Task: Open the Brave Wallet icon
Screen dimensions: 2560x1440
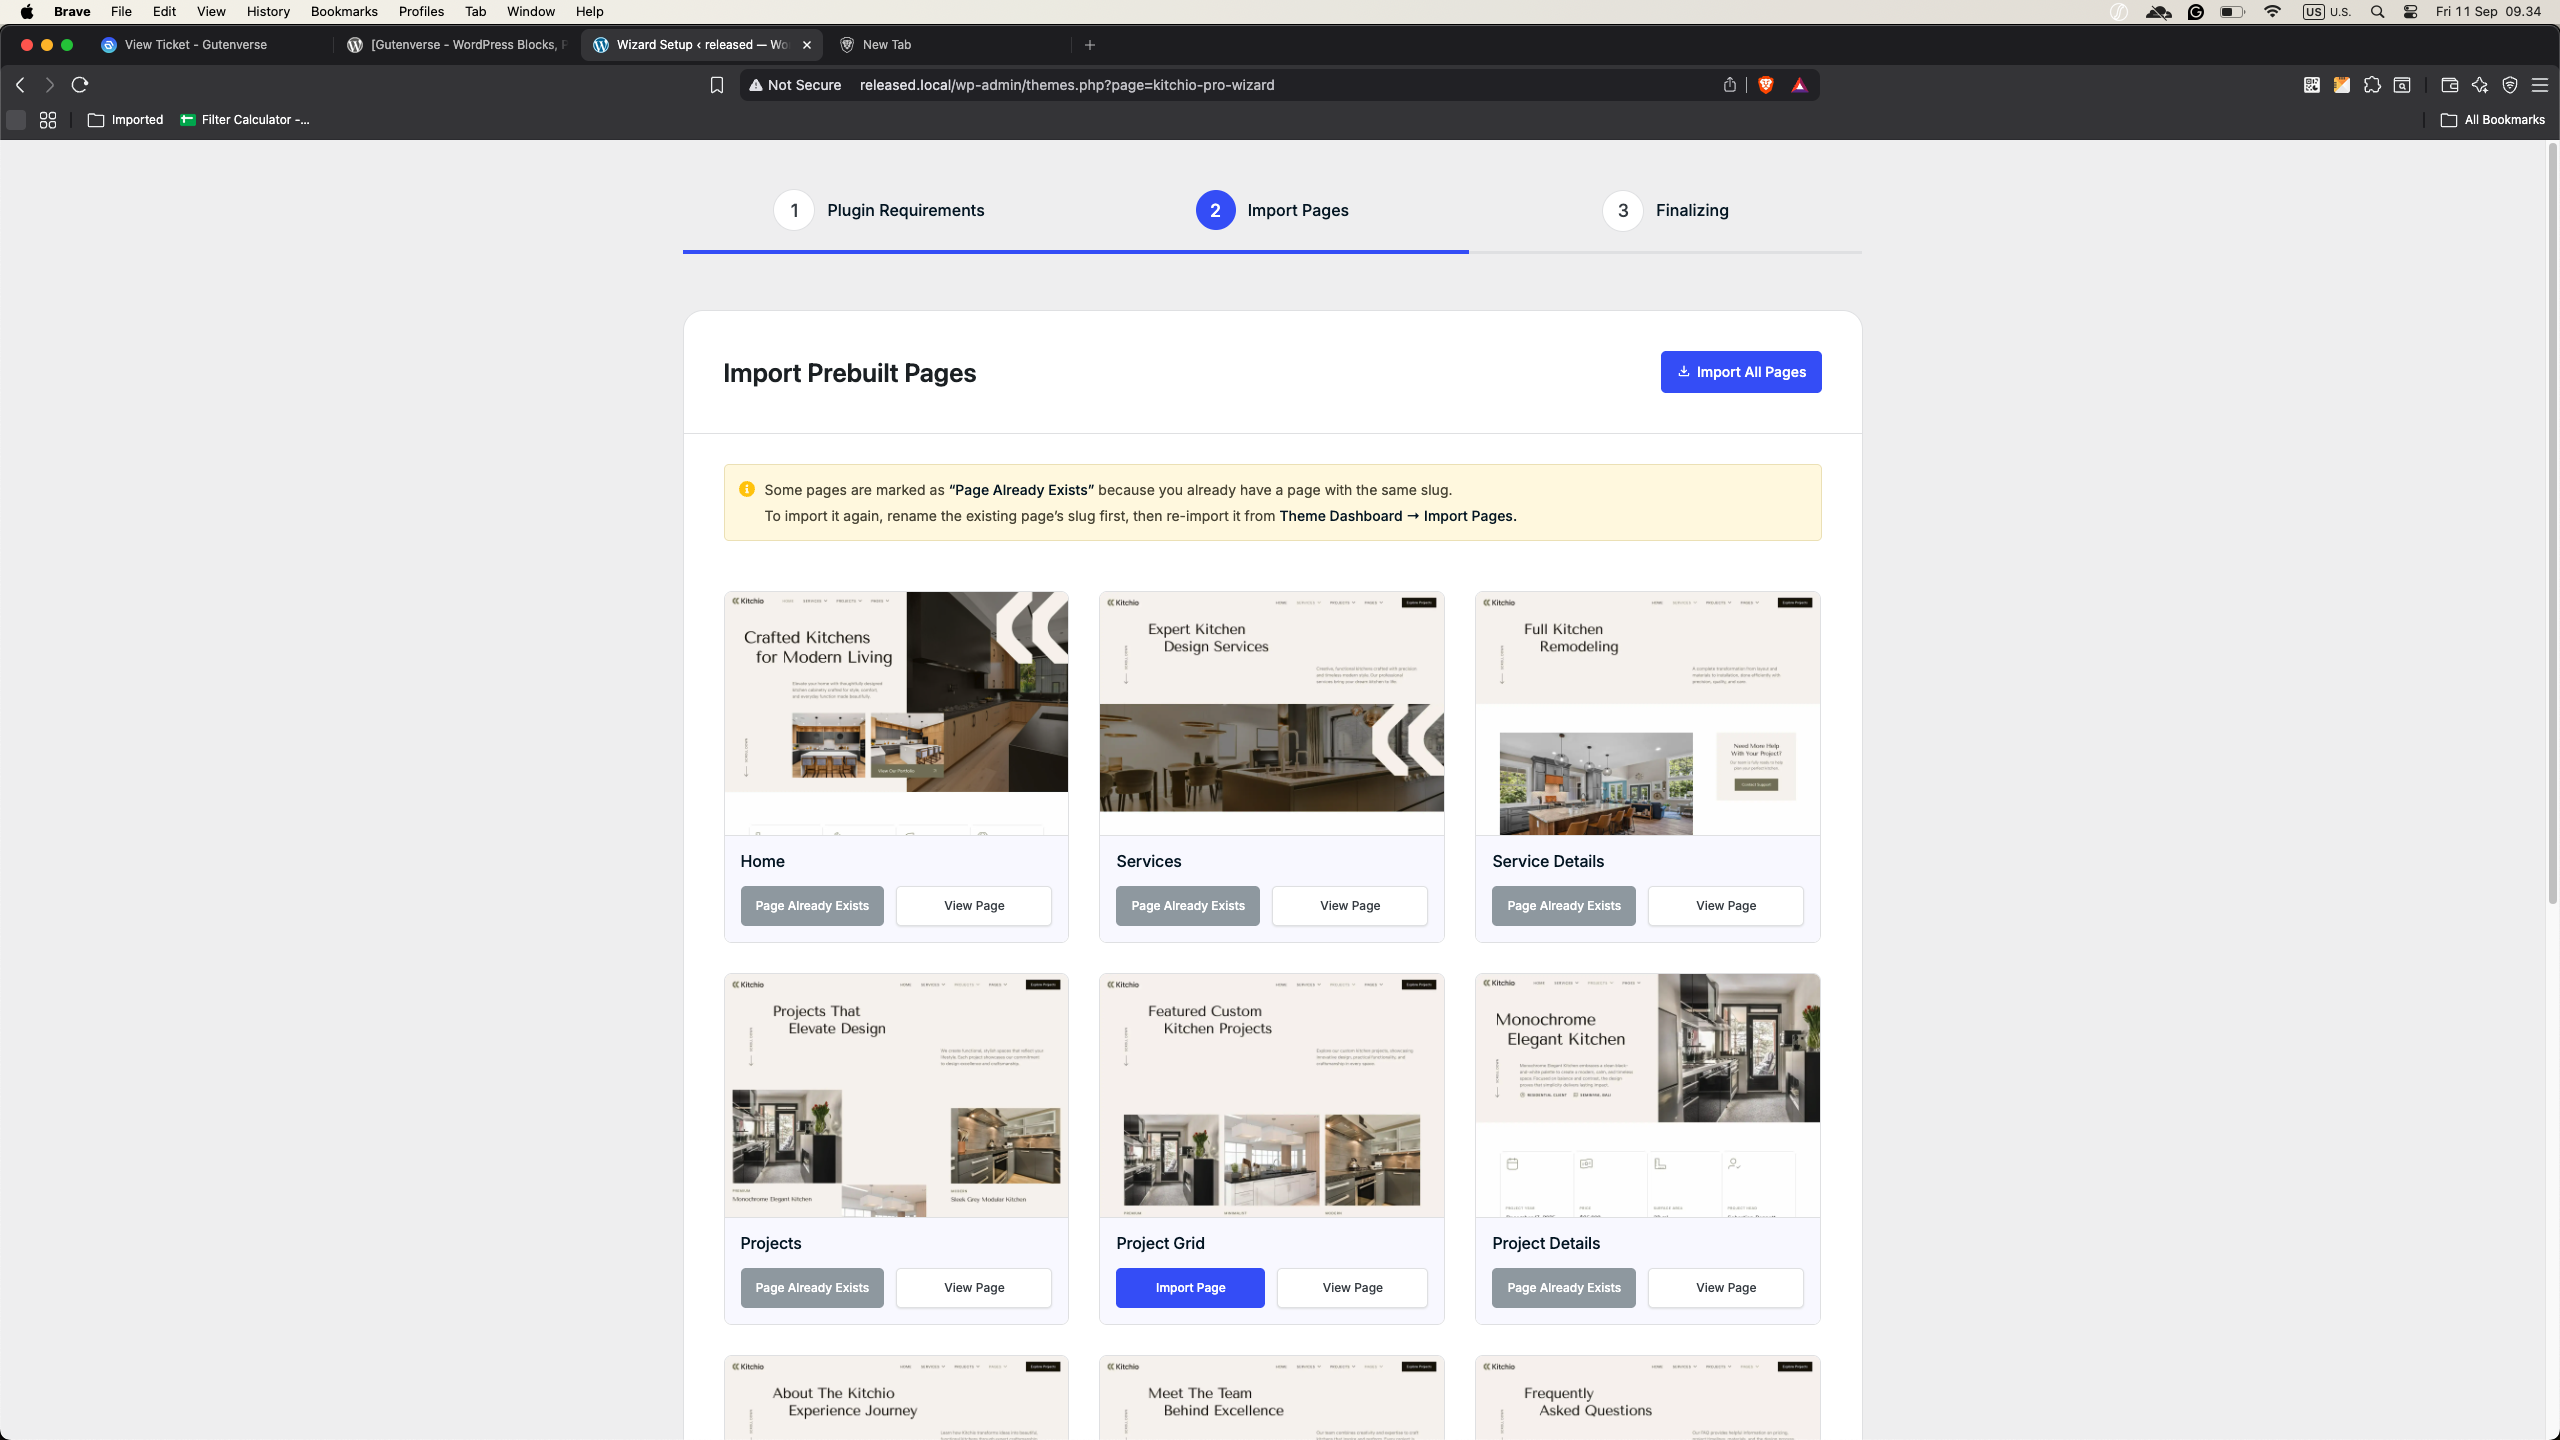Action: 2449,85
